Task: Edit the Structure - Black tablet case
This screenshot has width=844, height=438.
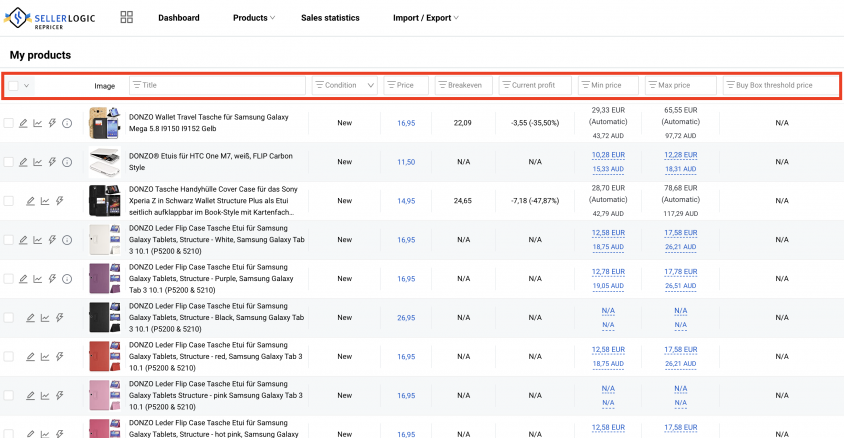Action: 31,317
